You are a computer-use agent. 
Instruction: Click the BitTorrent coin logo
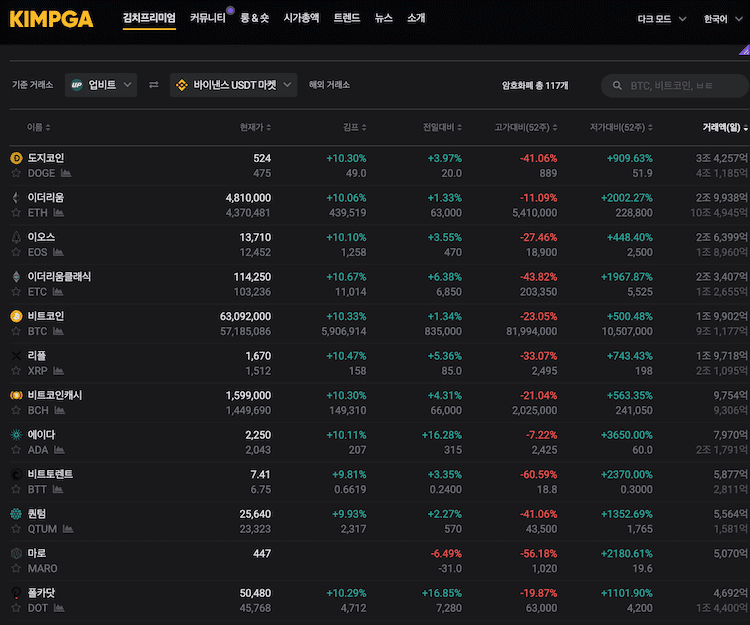click(x=16, y=474)
